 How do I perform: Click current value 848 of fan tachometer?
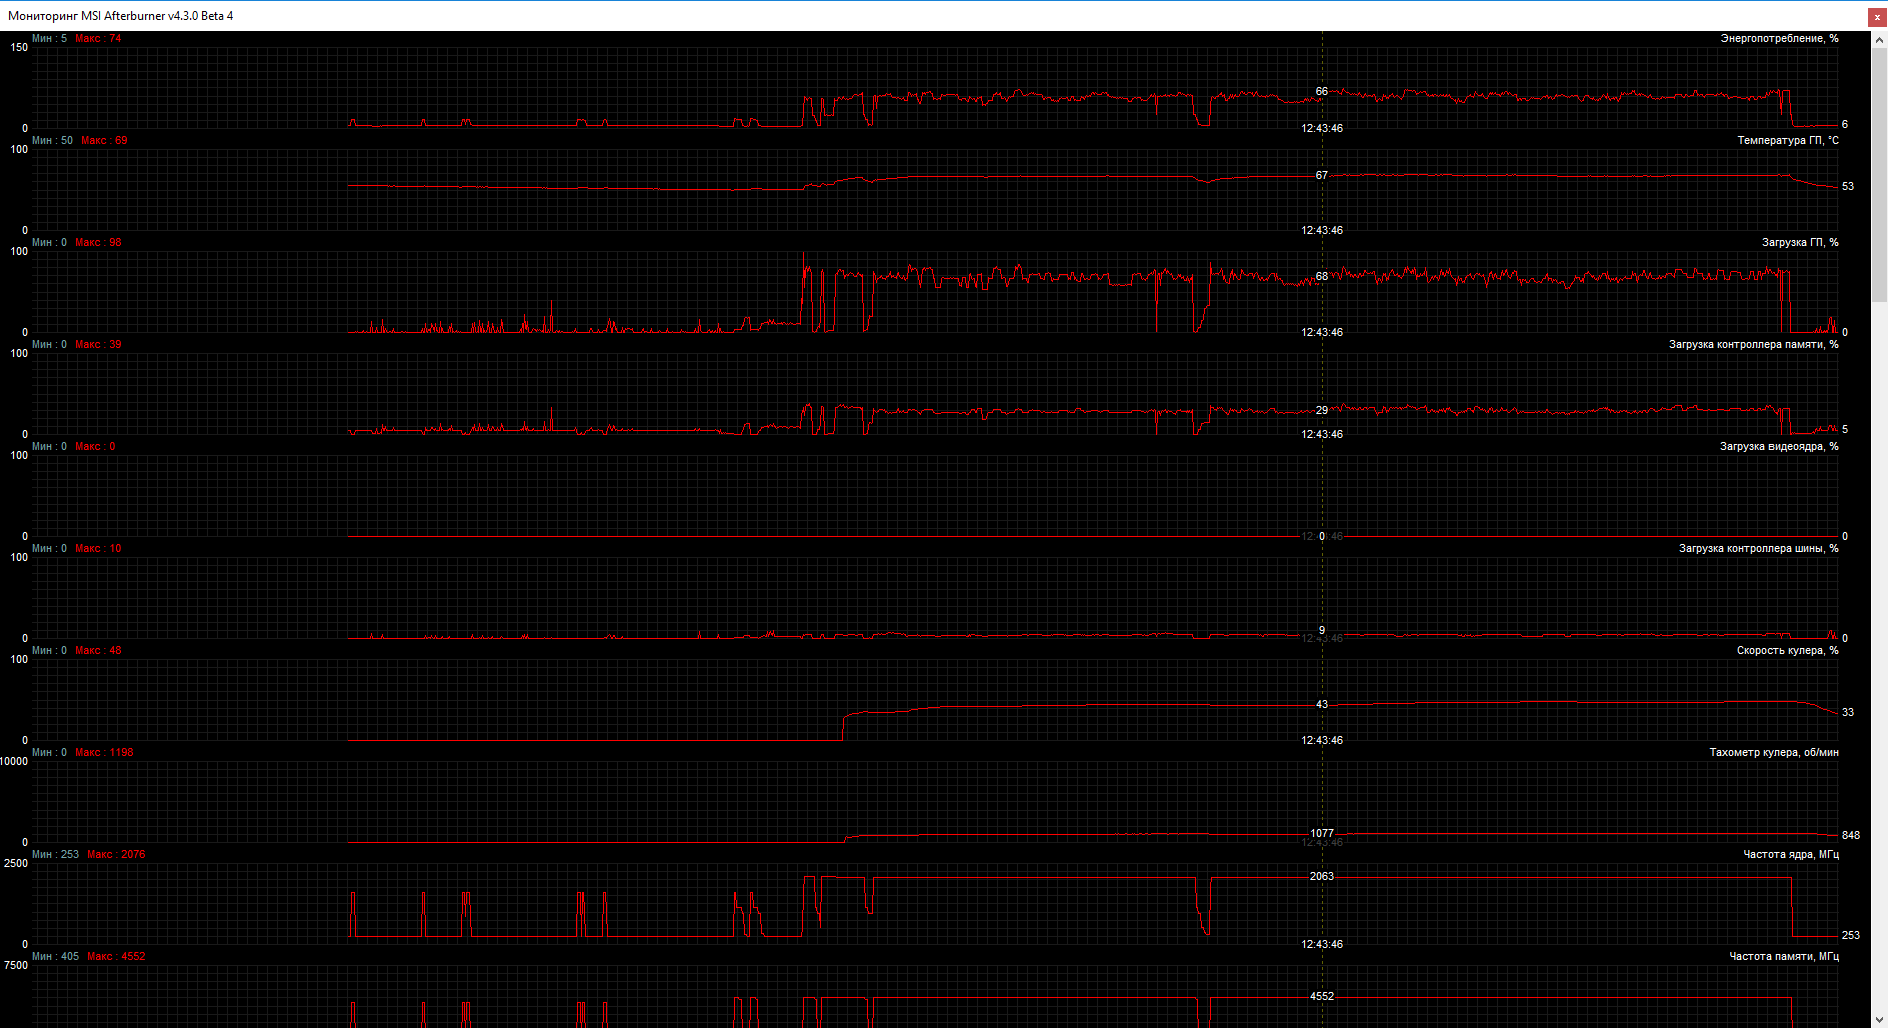(1851, 835)
